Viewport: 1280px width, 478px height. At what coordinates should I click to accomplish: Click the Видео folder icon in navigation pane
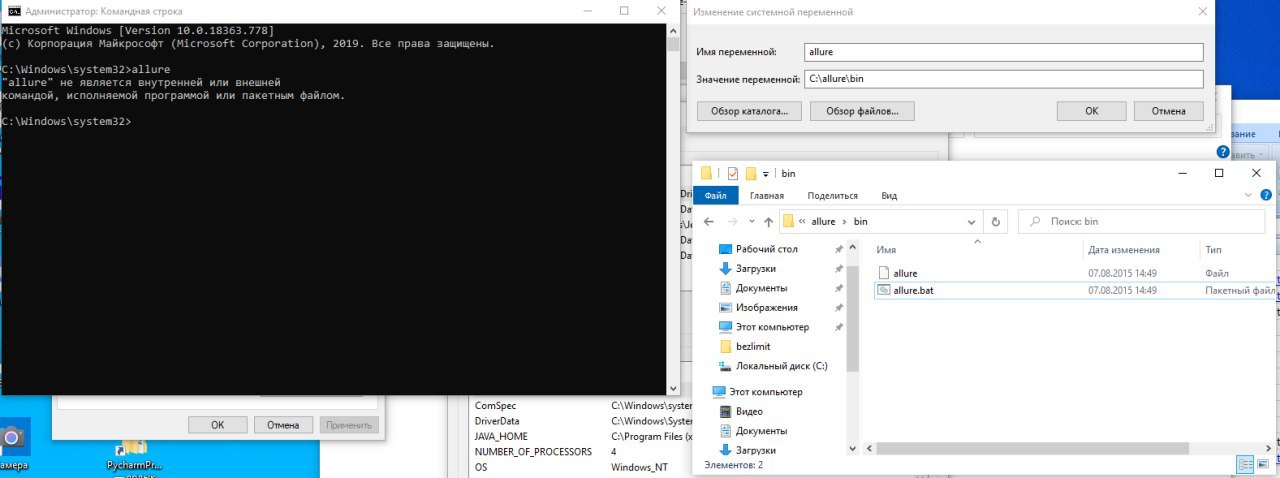click(x=726, y=412)
